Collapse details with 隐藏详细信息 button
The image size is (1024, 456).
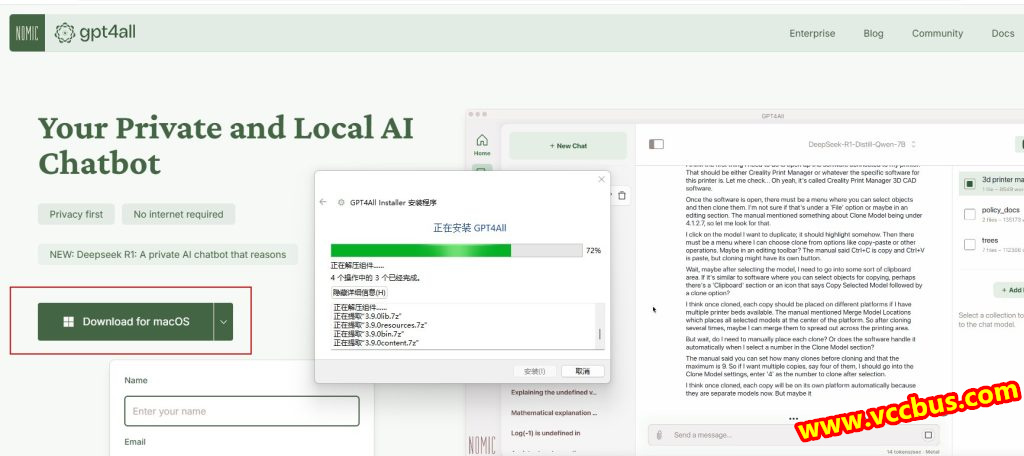[x=359, y=292]
